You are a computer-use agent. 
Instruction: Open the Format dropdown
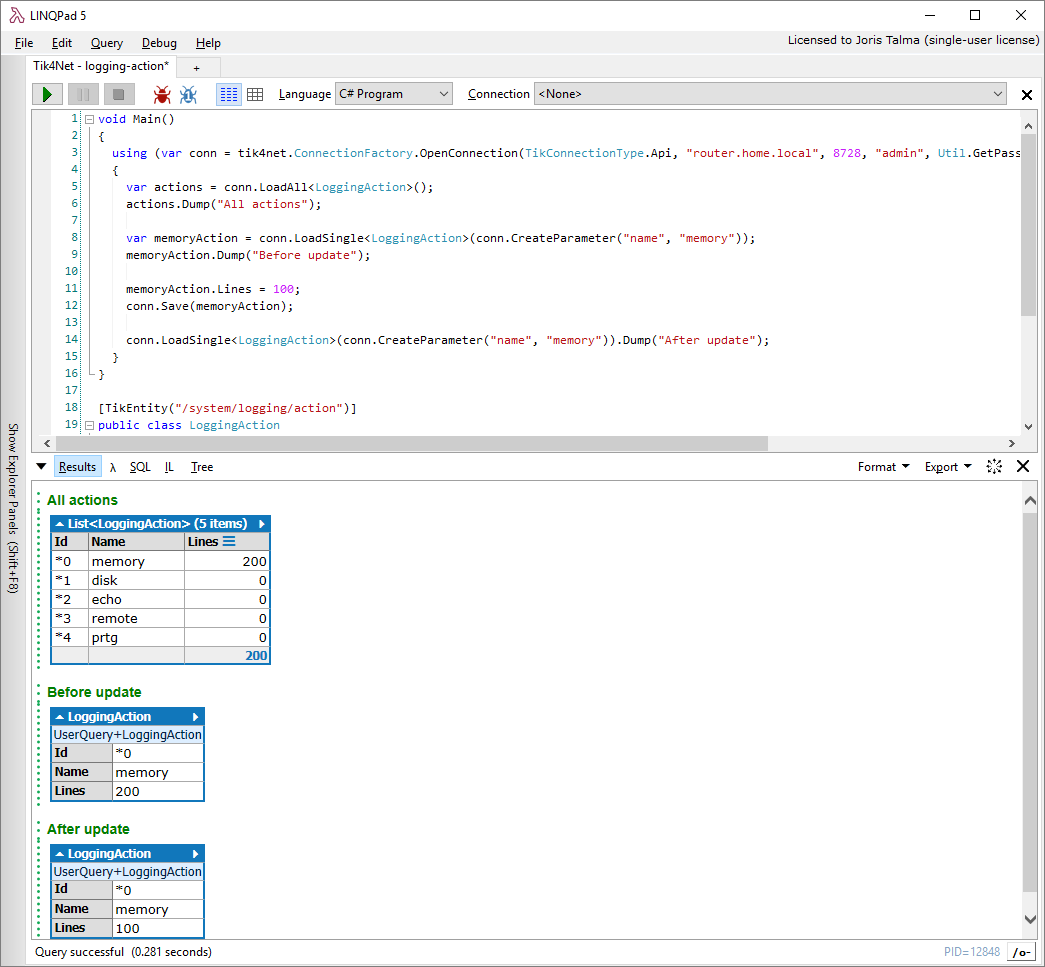coord(883,467)
